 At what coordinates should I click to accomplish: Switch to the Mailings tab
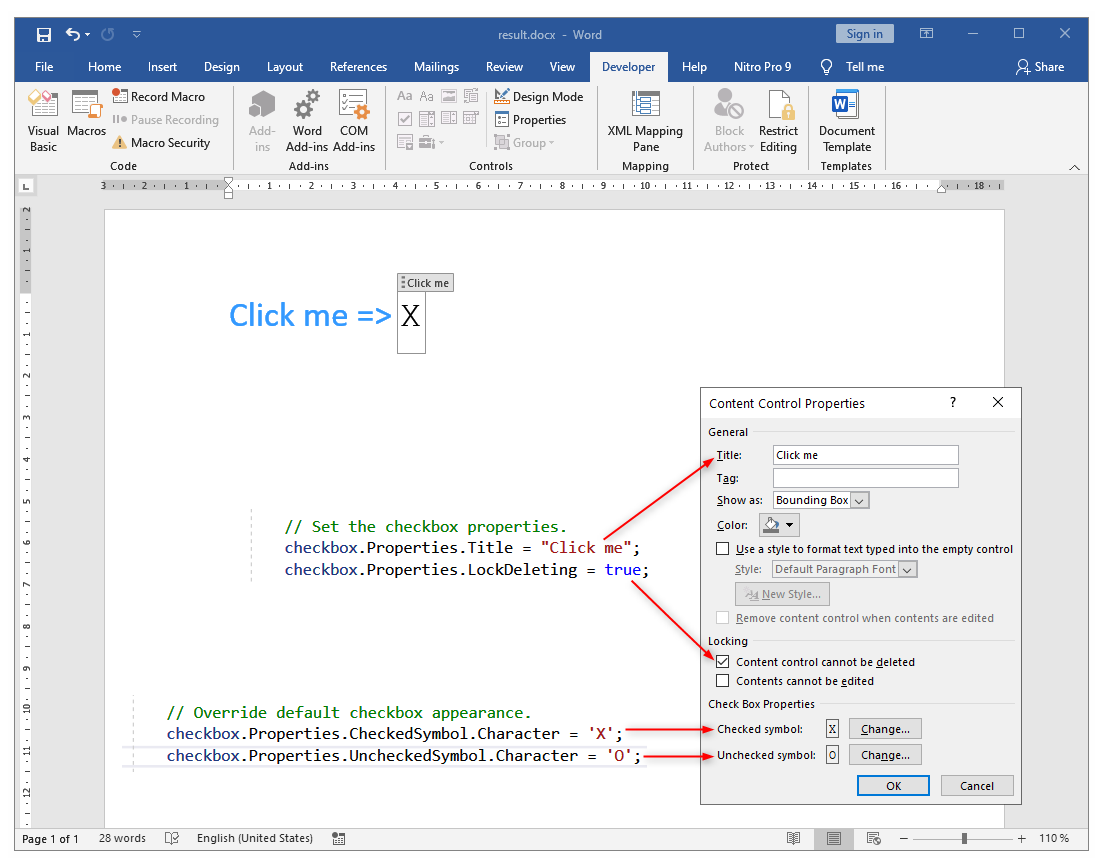coord(436,67)
